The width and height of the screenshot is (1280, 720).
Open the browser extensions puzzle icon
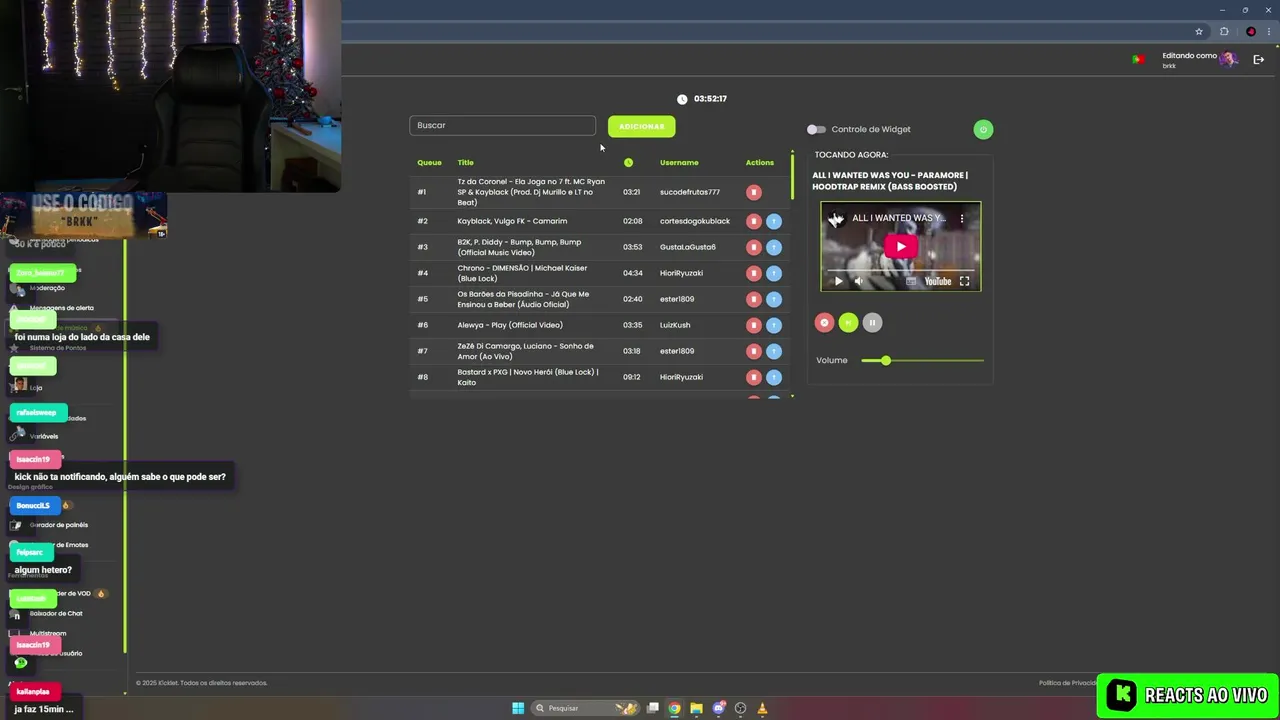[x=1224, y=31]
